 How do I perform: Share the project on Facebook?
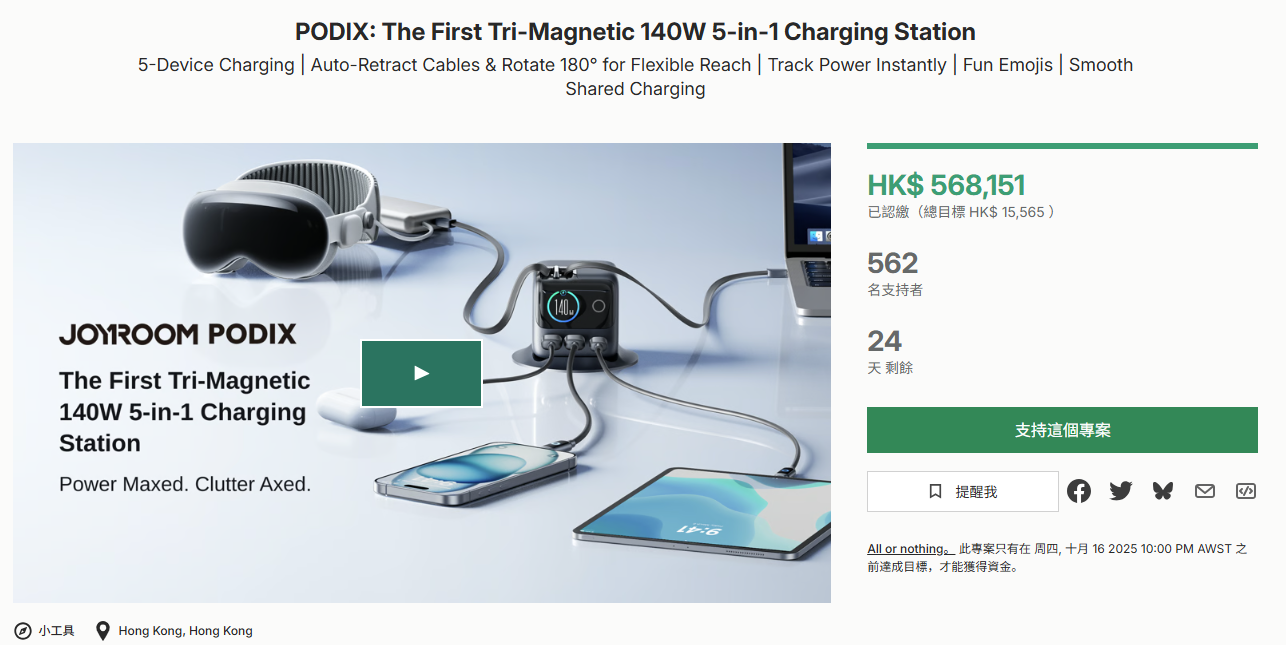pos(1079,491)
